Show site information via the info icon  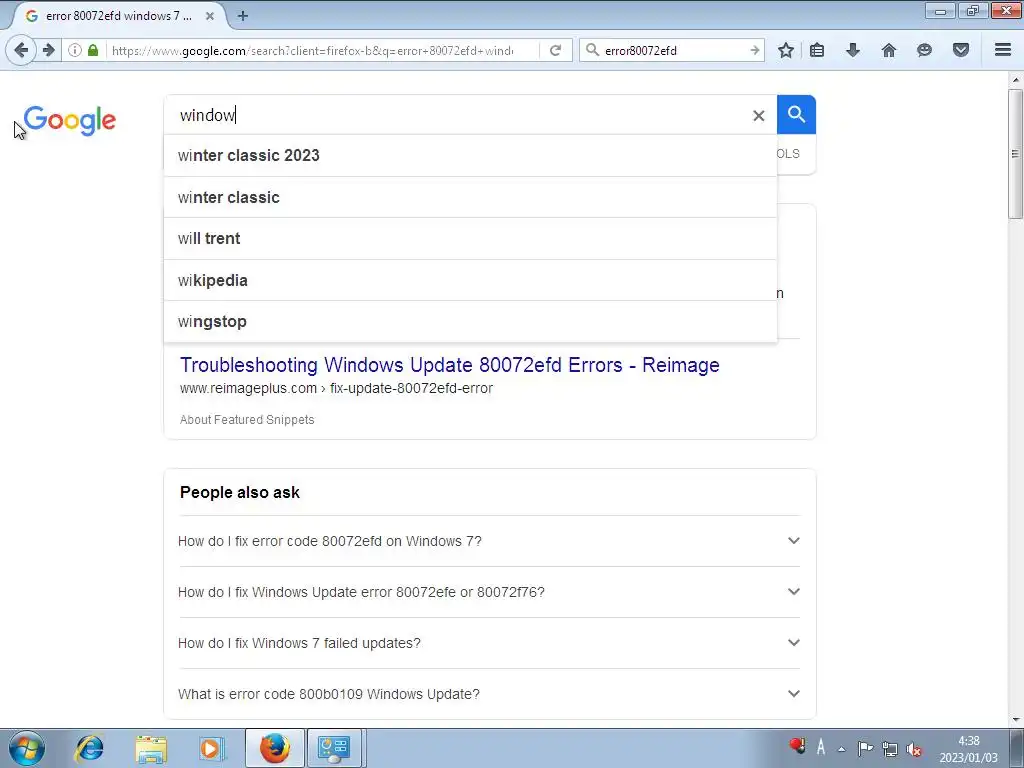tap(75, 50)
